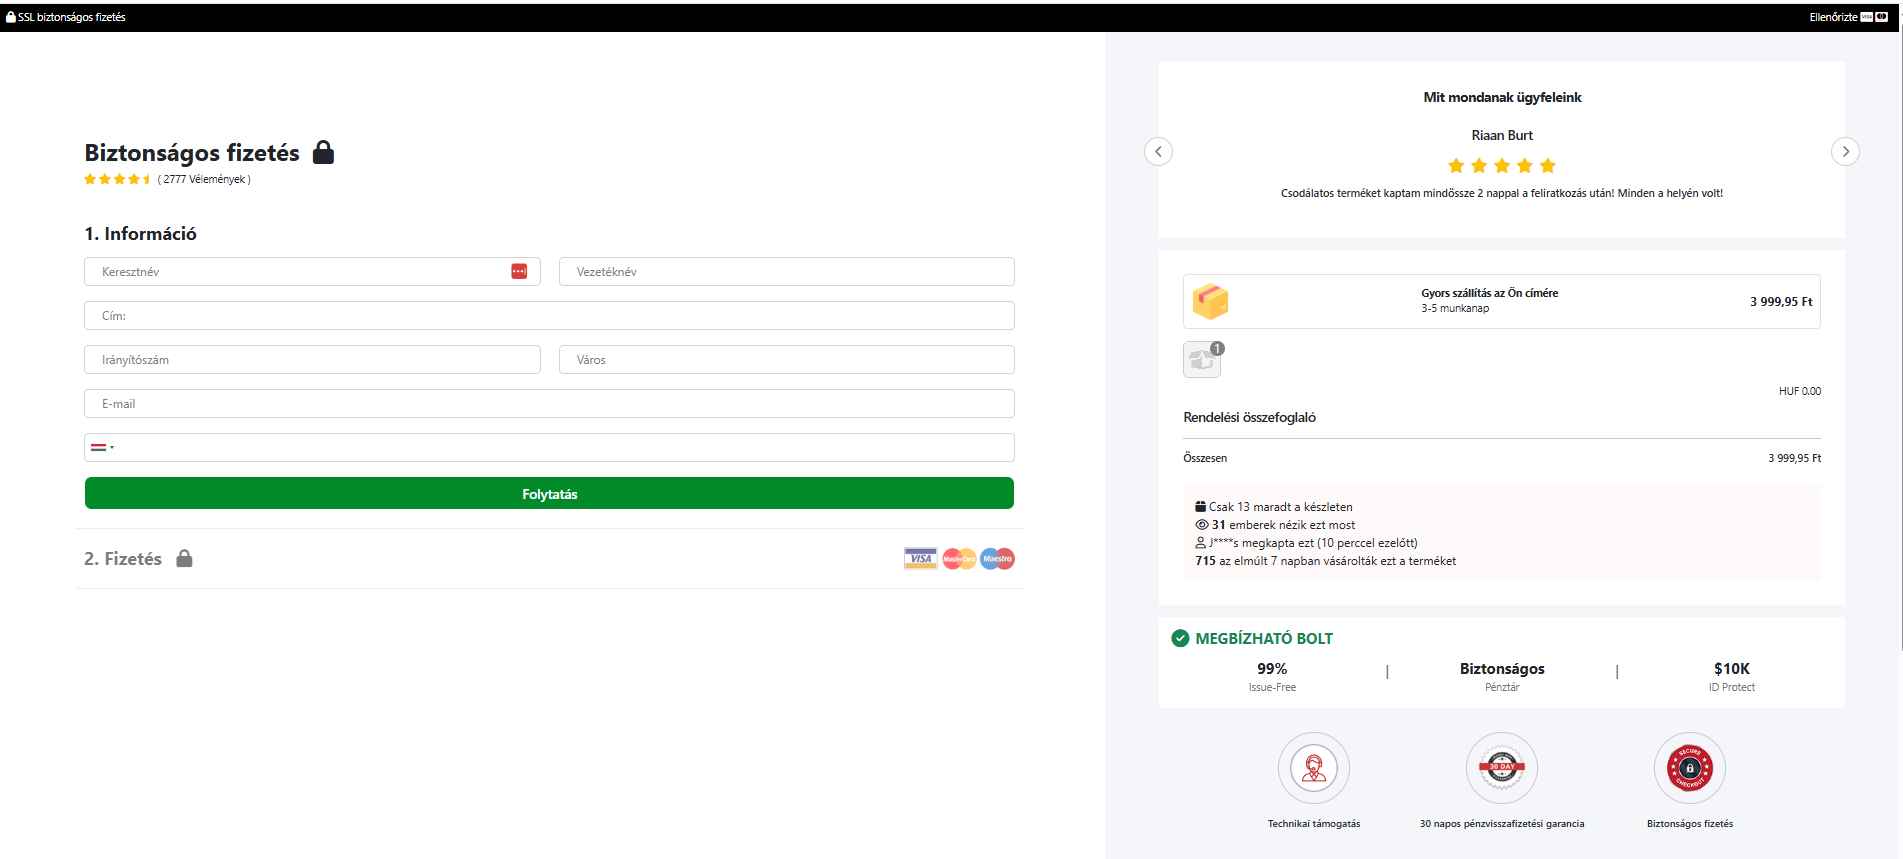The image size is (1903, 859).
Task: Expand the 2. Fizetés payment section
Action: coord(123,559)
